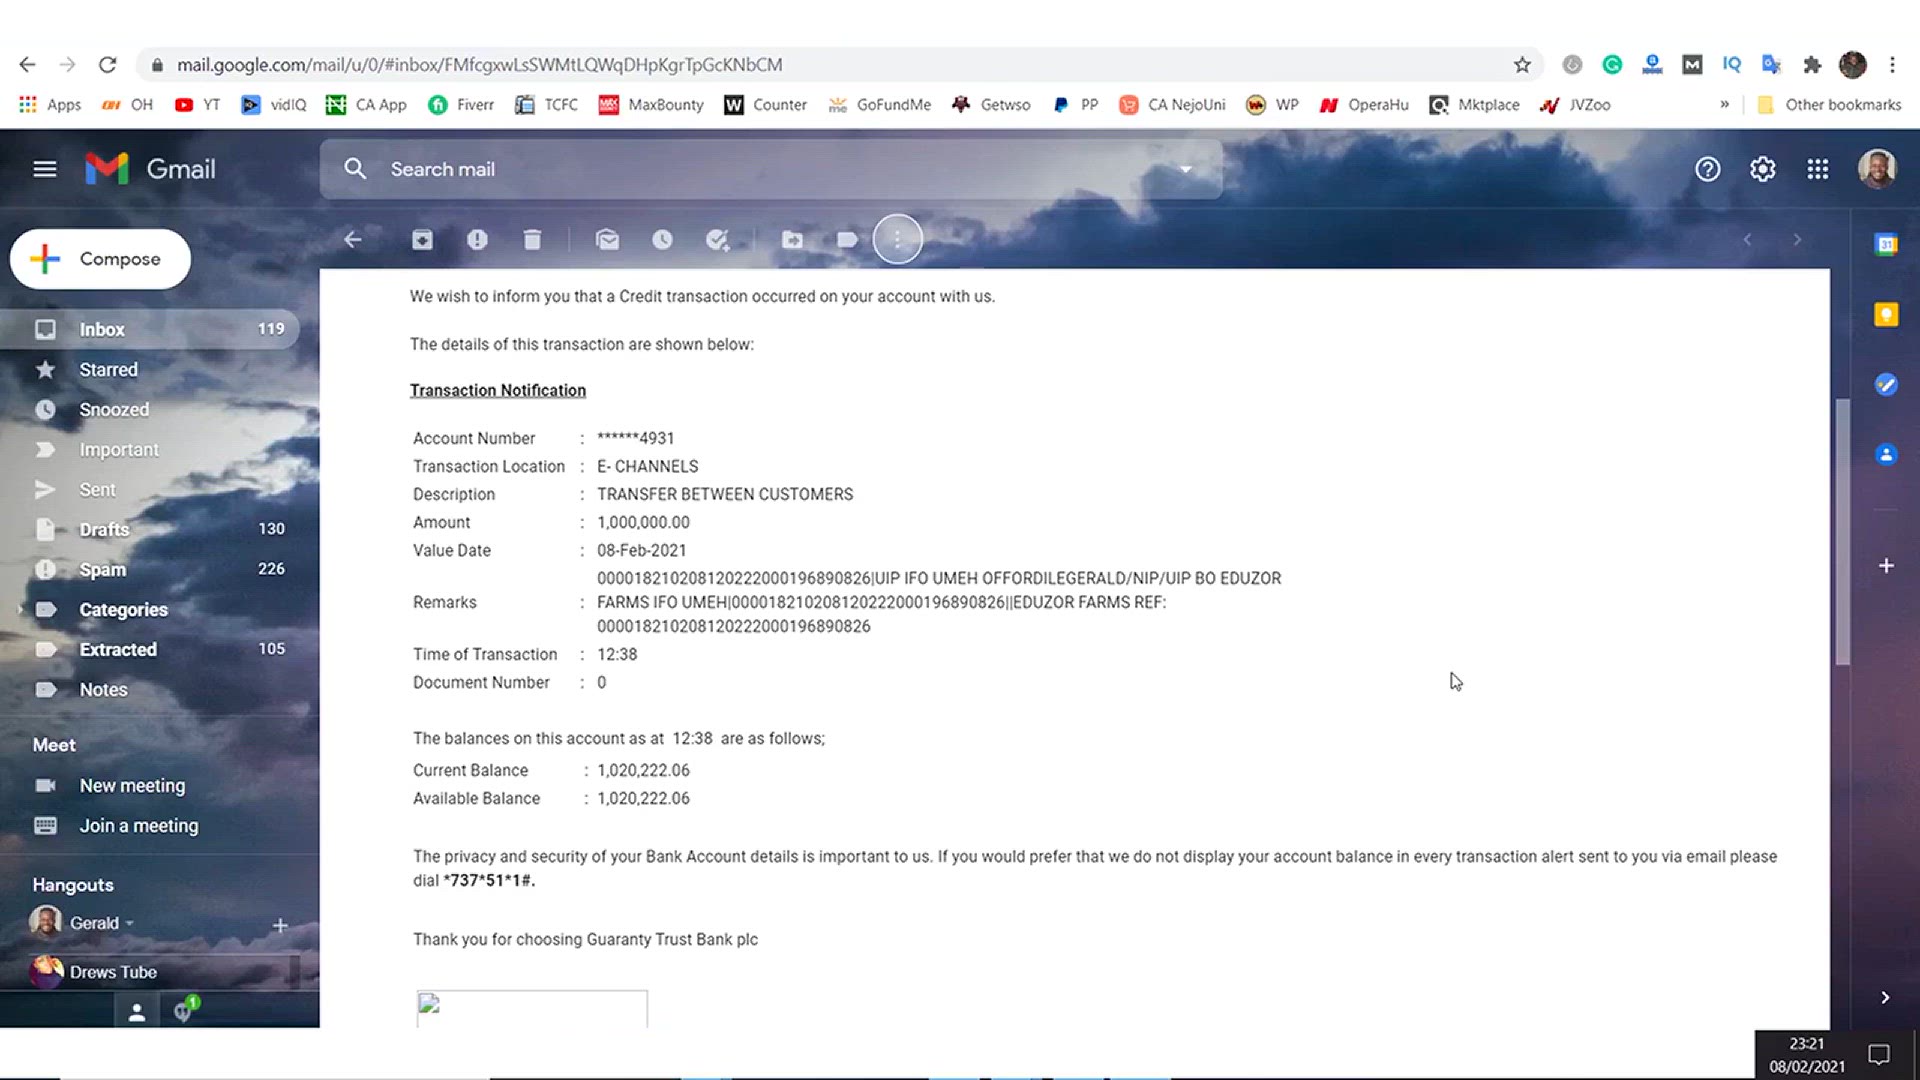Bookmark this page with star icon
Image resolution: width=1920 pixels, height=1080 pixels.
coord(1521,65)
